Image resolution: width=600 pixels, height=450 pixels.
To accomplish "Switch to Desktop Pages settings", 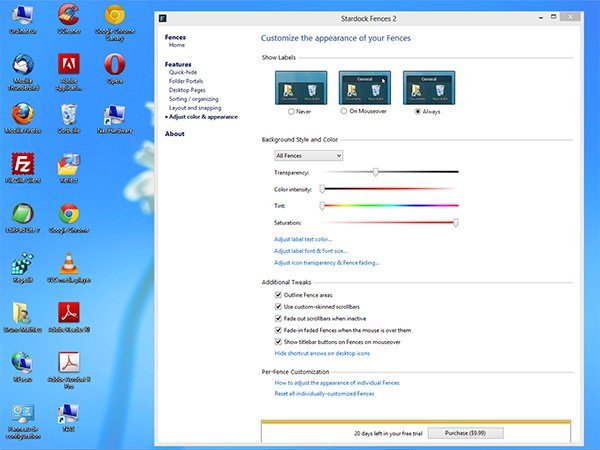I will (187, 90).
